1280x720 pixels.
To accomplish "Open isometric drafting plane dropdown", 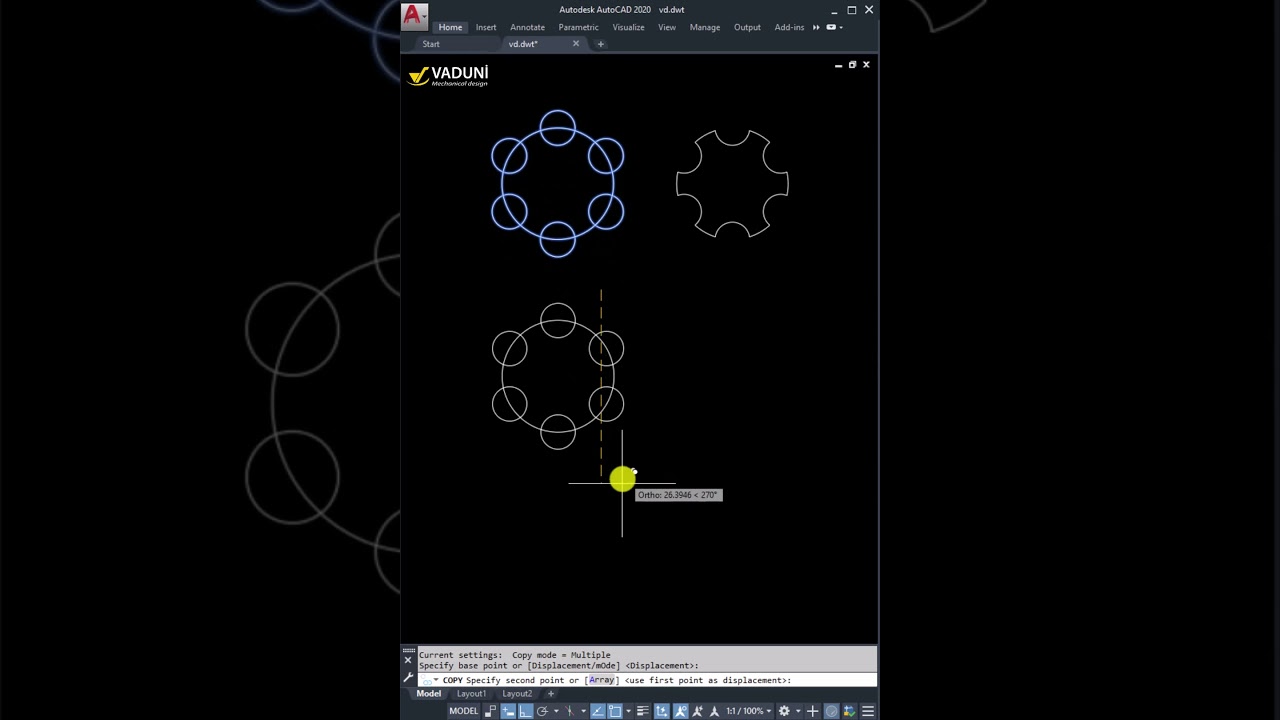I will point(583,711).
